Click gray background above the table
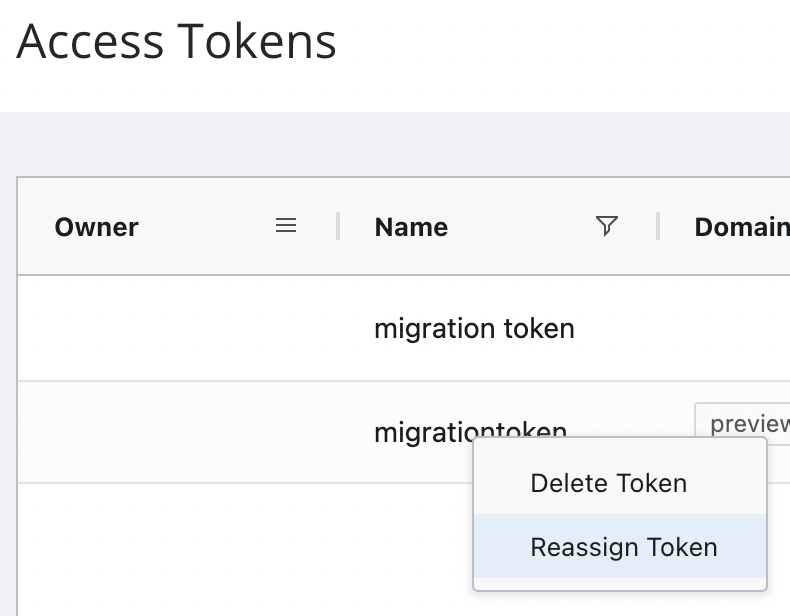The height and width of the screenshot is (616, 790). [400, 145]
